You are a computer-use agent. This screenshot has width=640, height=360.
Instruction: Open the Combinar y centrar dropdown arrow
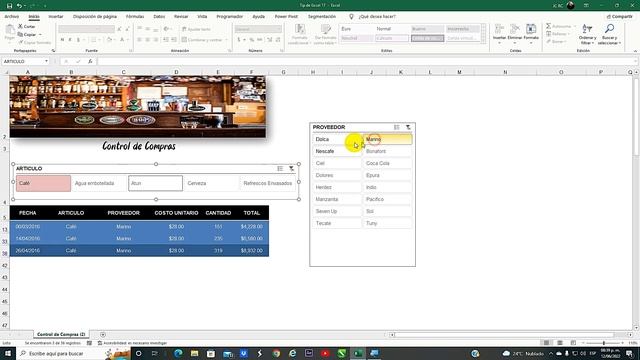click(226, 40)
